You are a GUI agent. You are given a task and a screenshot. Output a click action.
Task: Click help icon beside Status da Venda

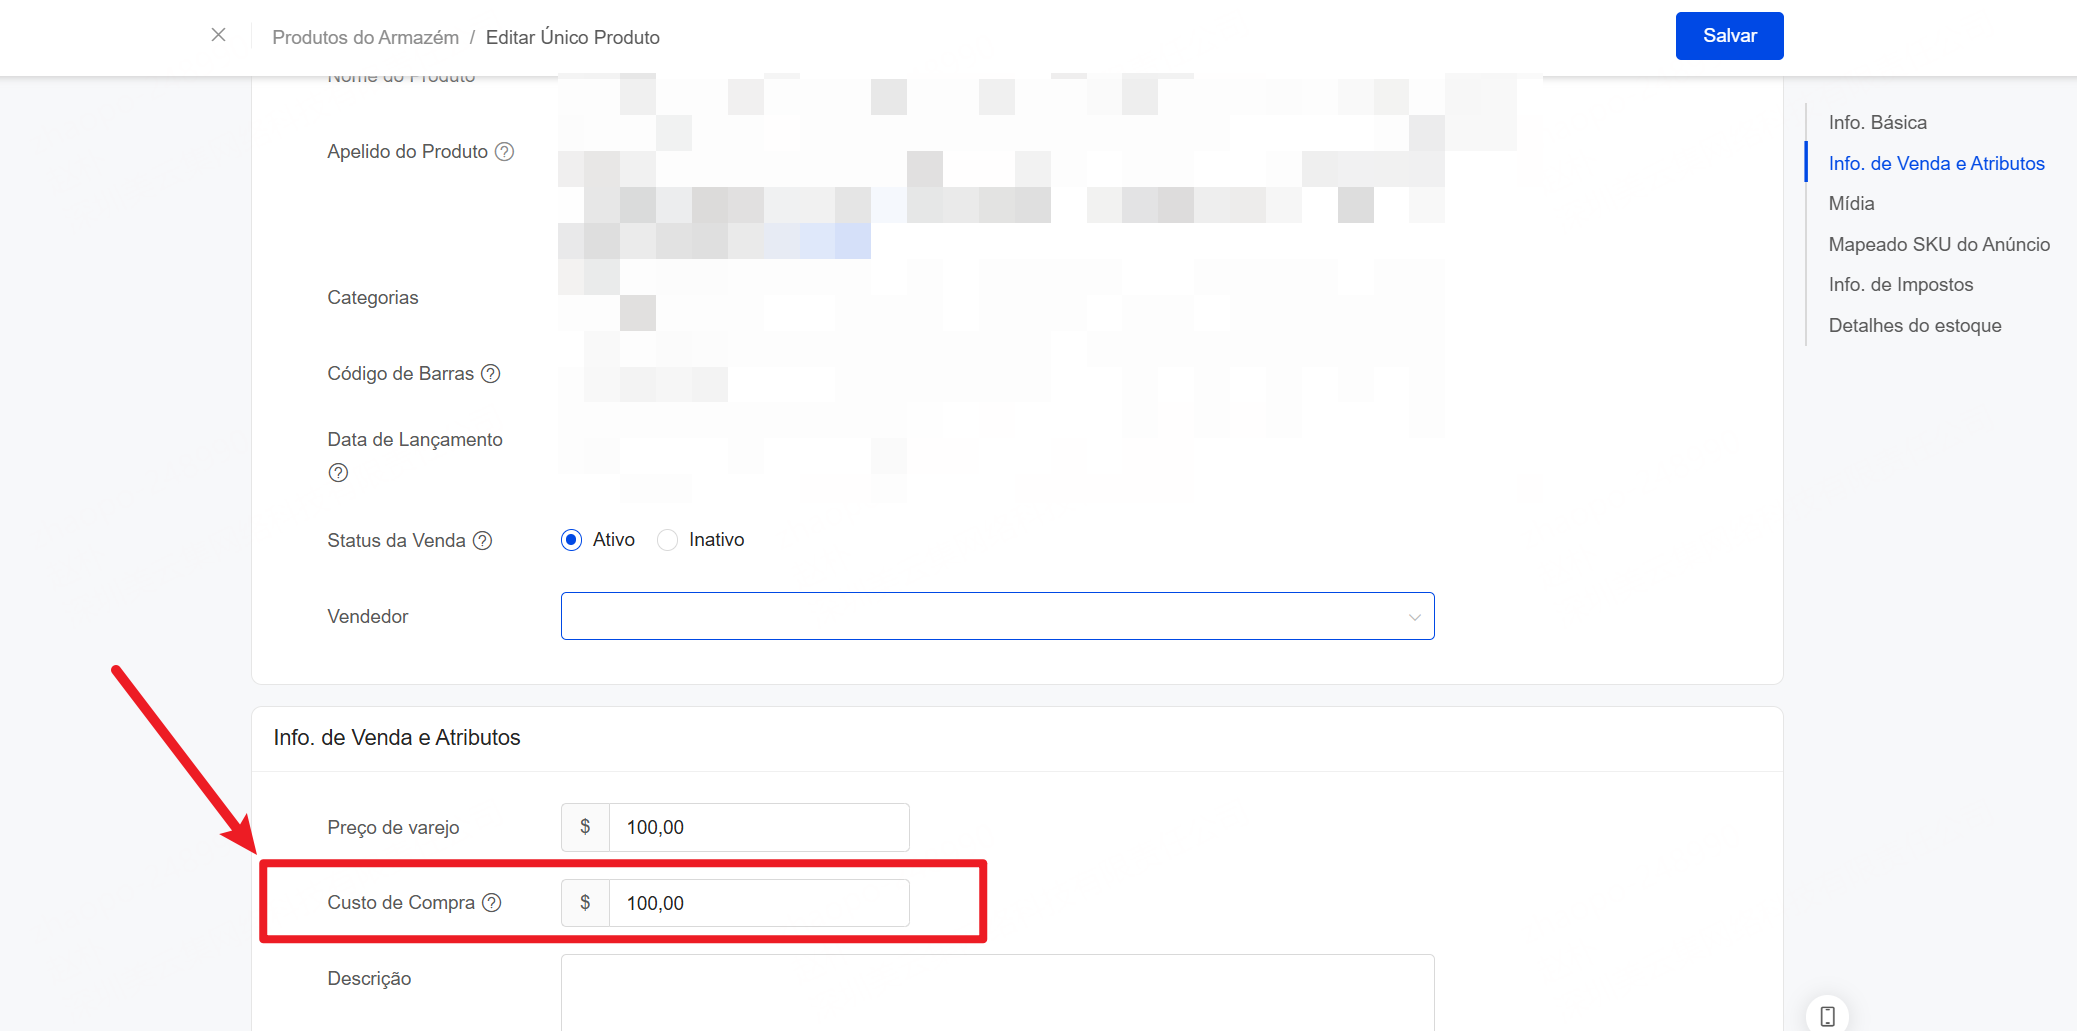[483, 541]
